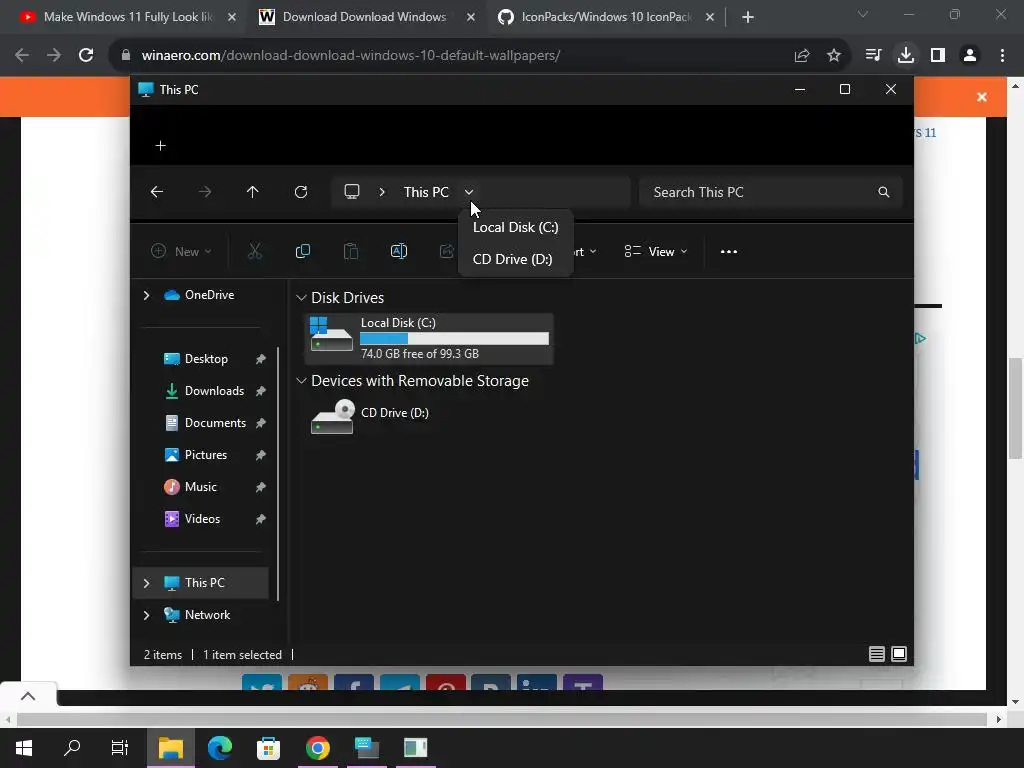Go back in File Explorer navigation
This screenshot has width=1024, height=768.
point(157,192)
